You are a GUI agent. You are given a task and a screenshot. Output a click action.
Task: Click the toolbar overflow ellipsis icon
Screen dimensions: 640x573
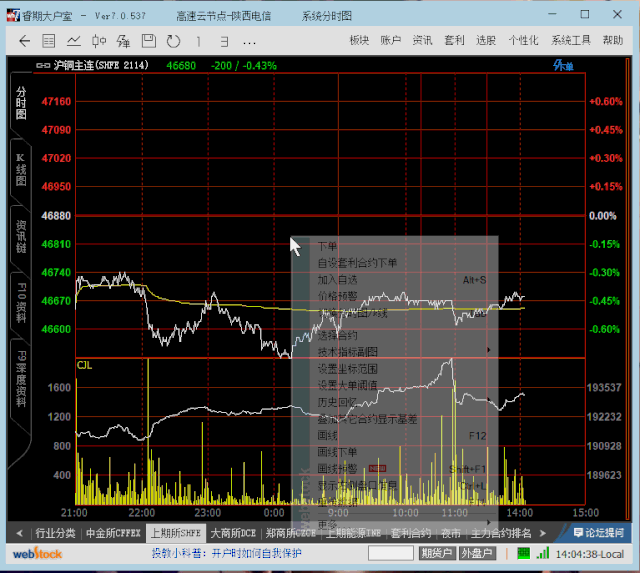pyautogui.click(x=249, y=41)
